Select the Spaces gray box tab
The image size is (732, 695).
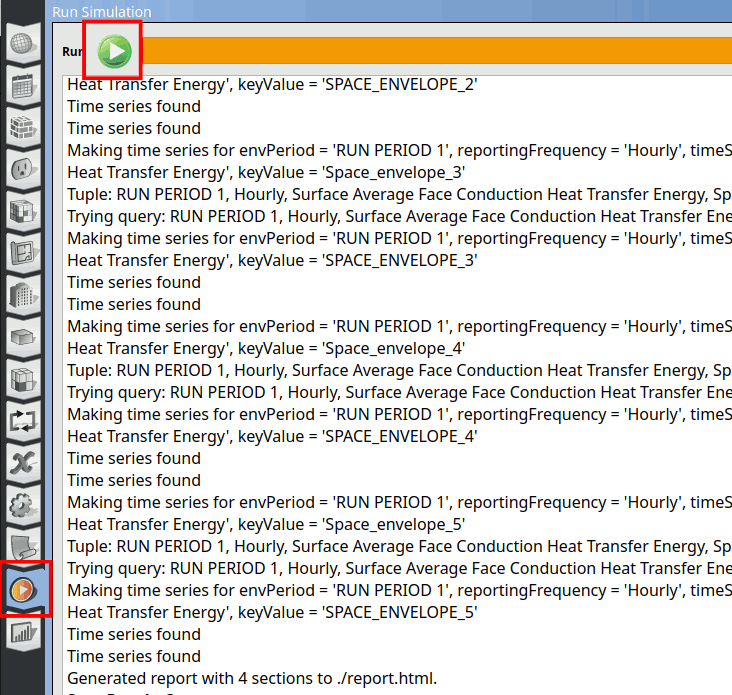pos(22,338)
